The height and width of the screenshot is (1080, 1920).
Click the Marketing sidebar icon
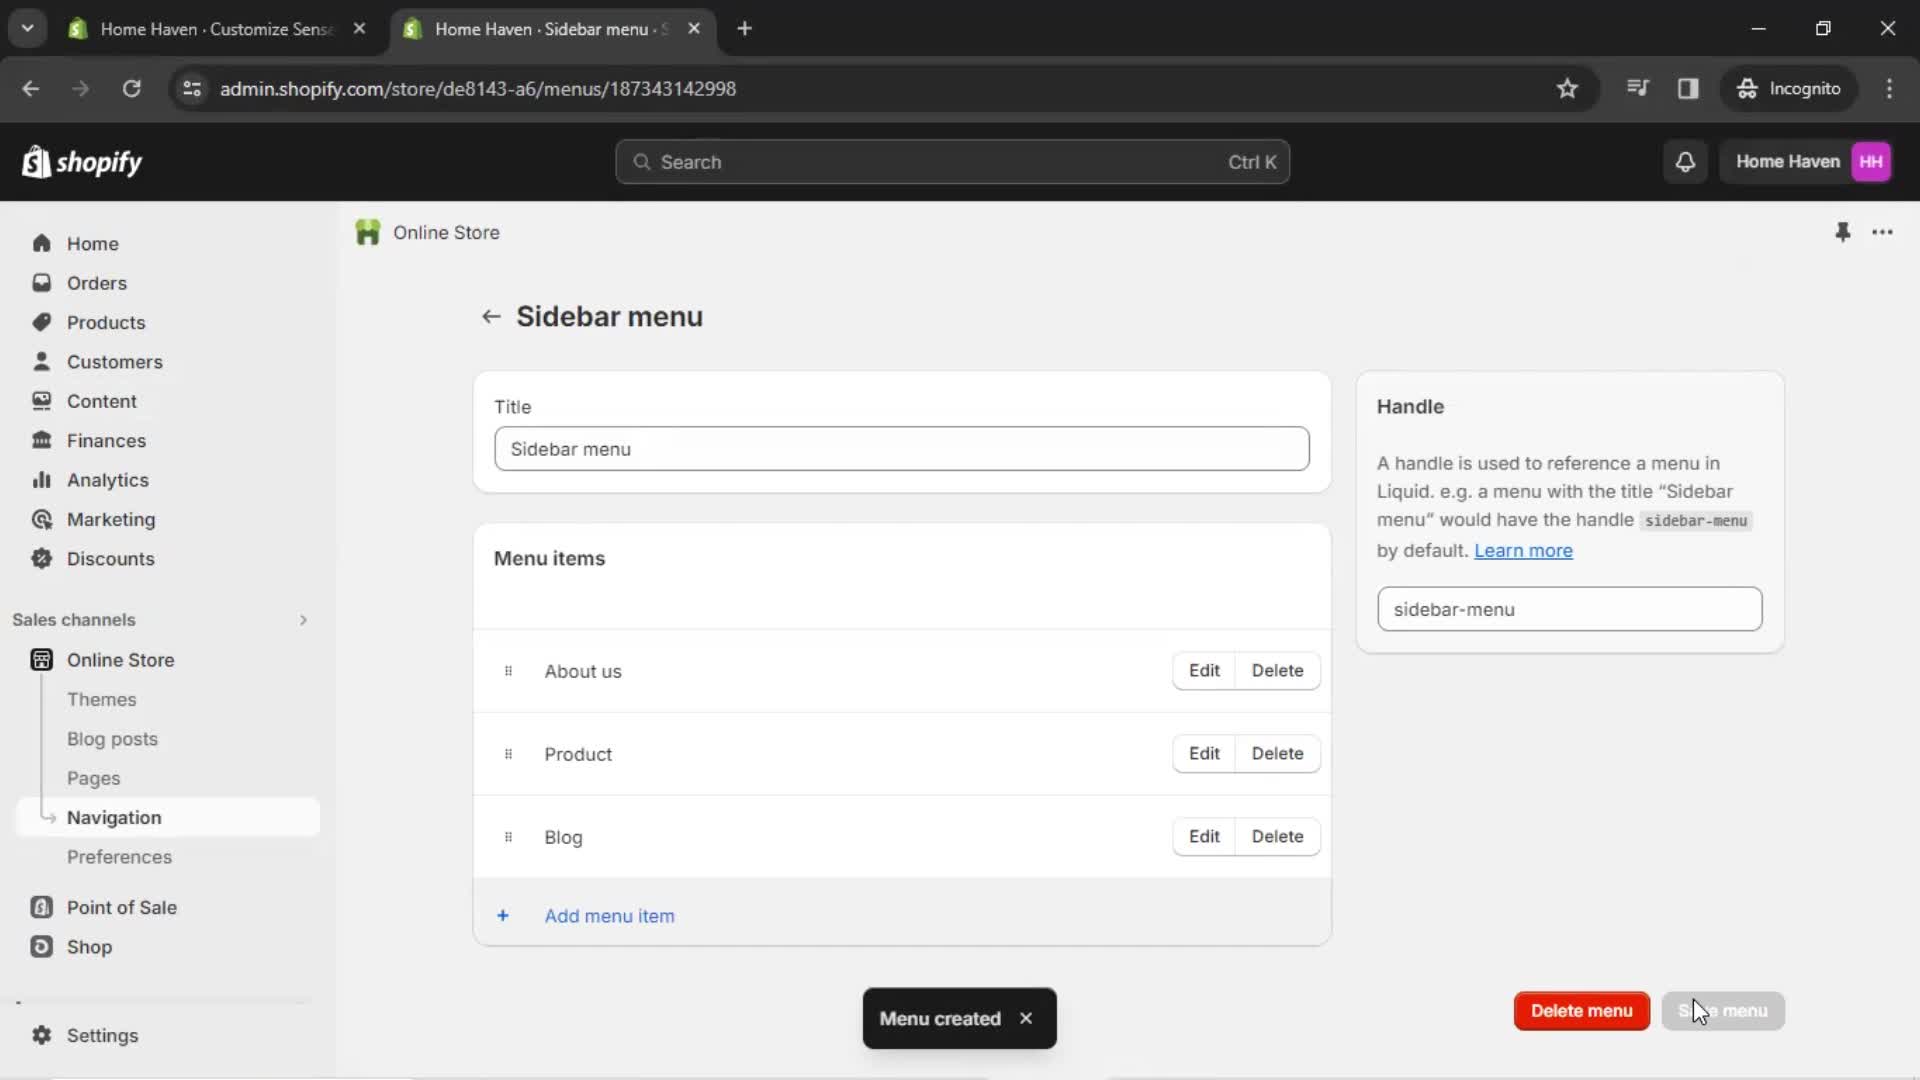pos(41,518)
